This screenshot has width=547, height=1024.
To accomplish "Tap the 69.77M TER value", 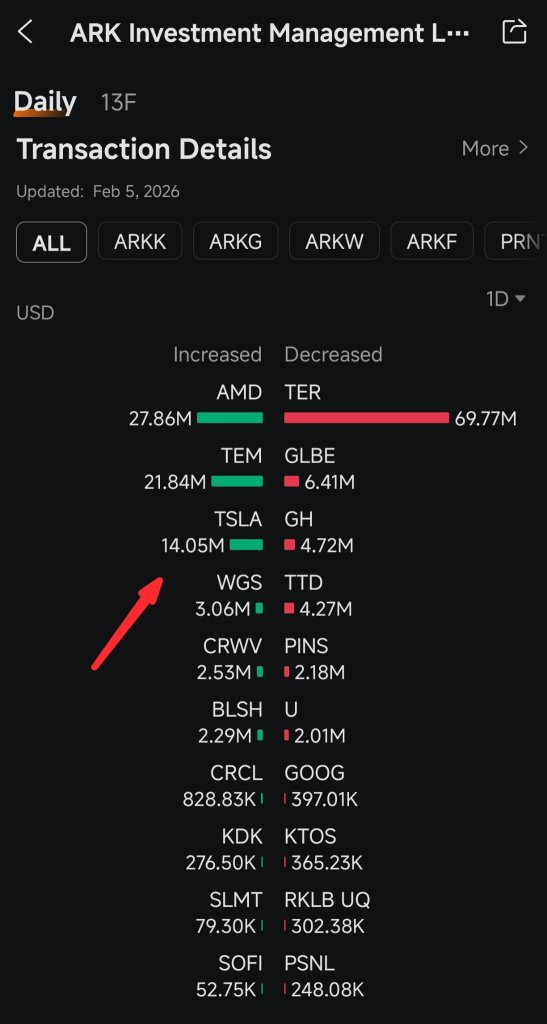I will (x=486, y=419).
